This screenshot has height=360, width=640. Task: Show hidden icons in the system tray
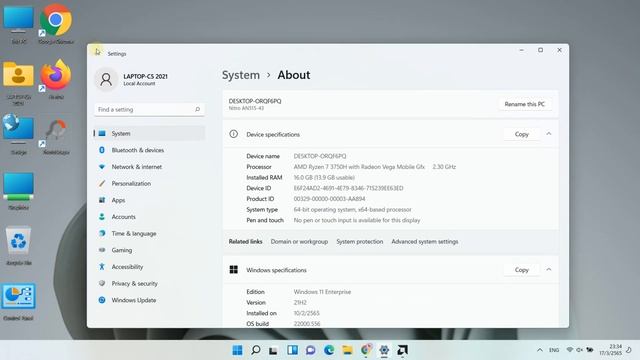pyautogui.click(x=540, y=350)
